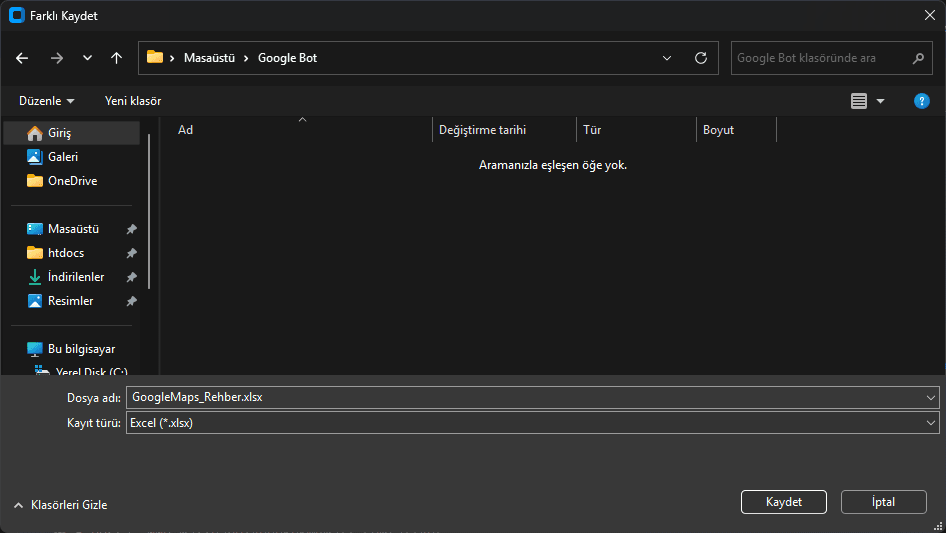Click the Forward navigation arrow
Image resolution: width=946 pixels, height=533 pixels.
[x=56, y=58]
